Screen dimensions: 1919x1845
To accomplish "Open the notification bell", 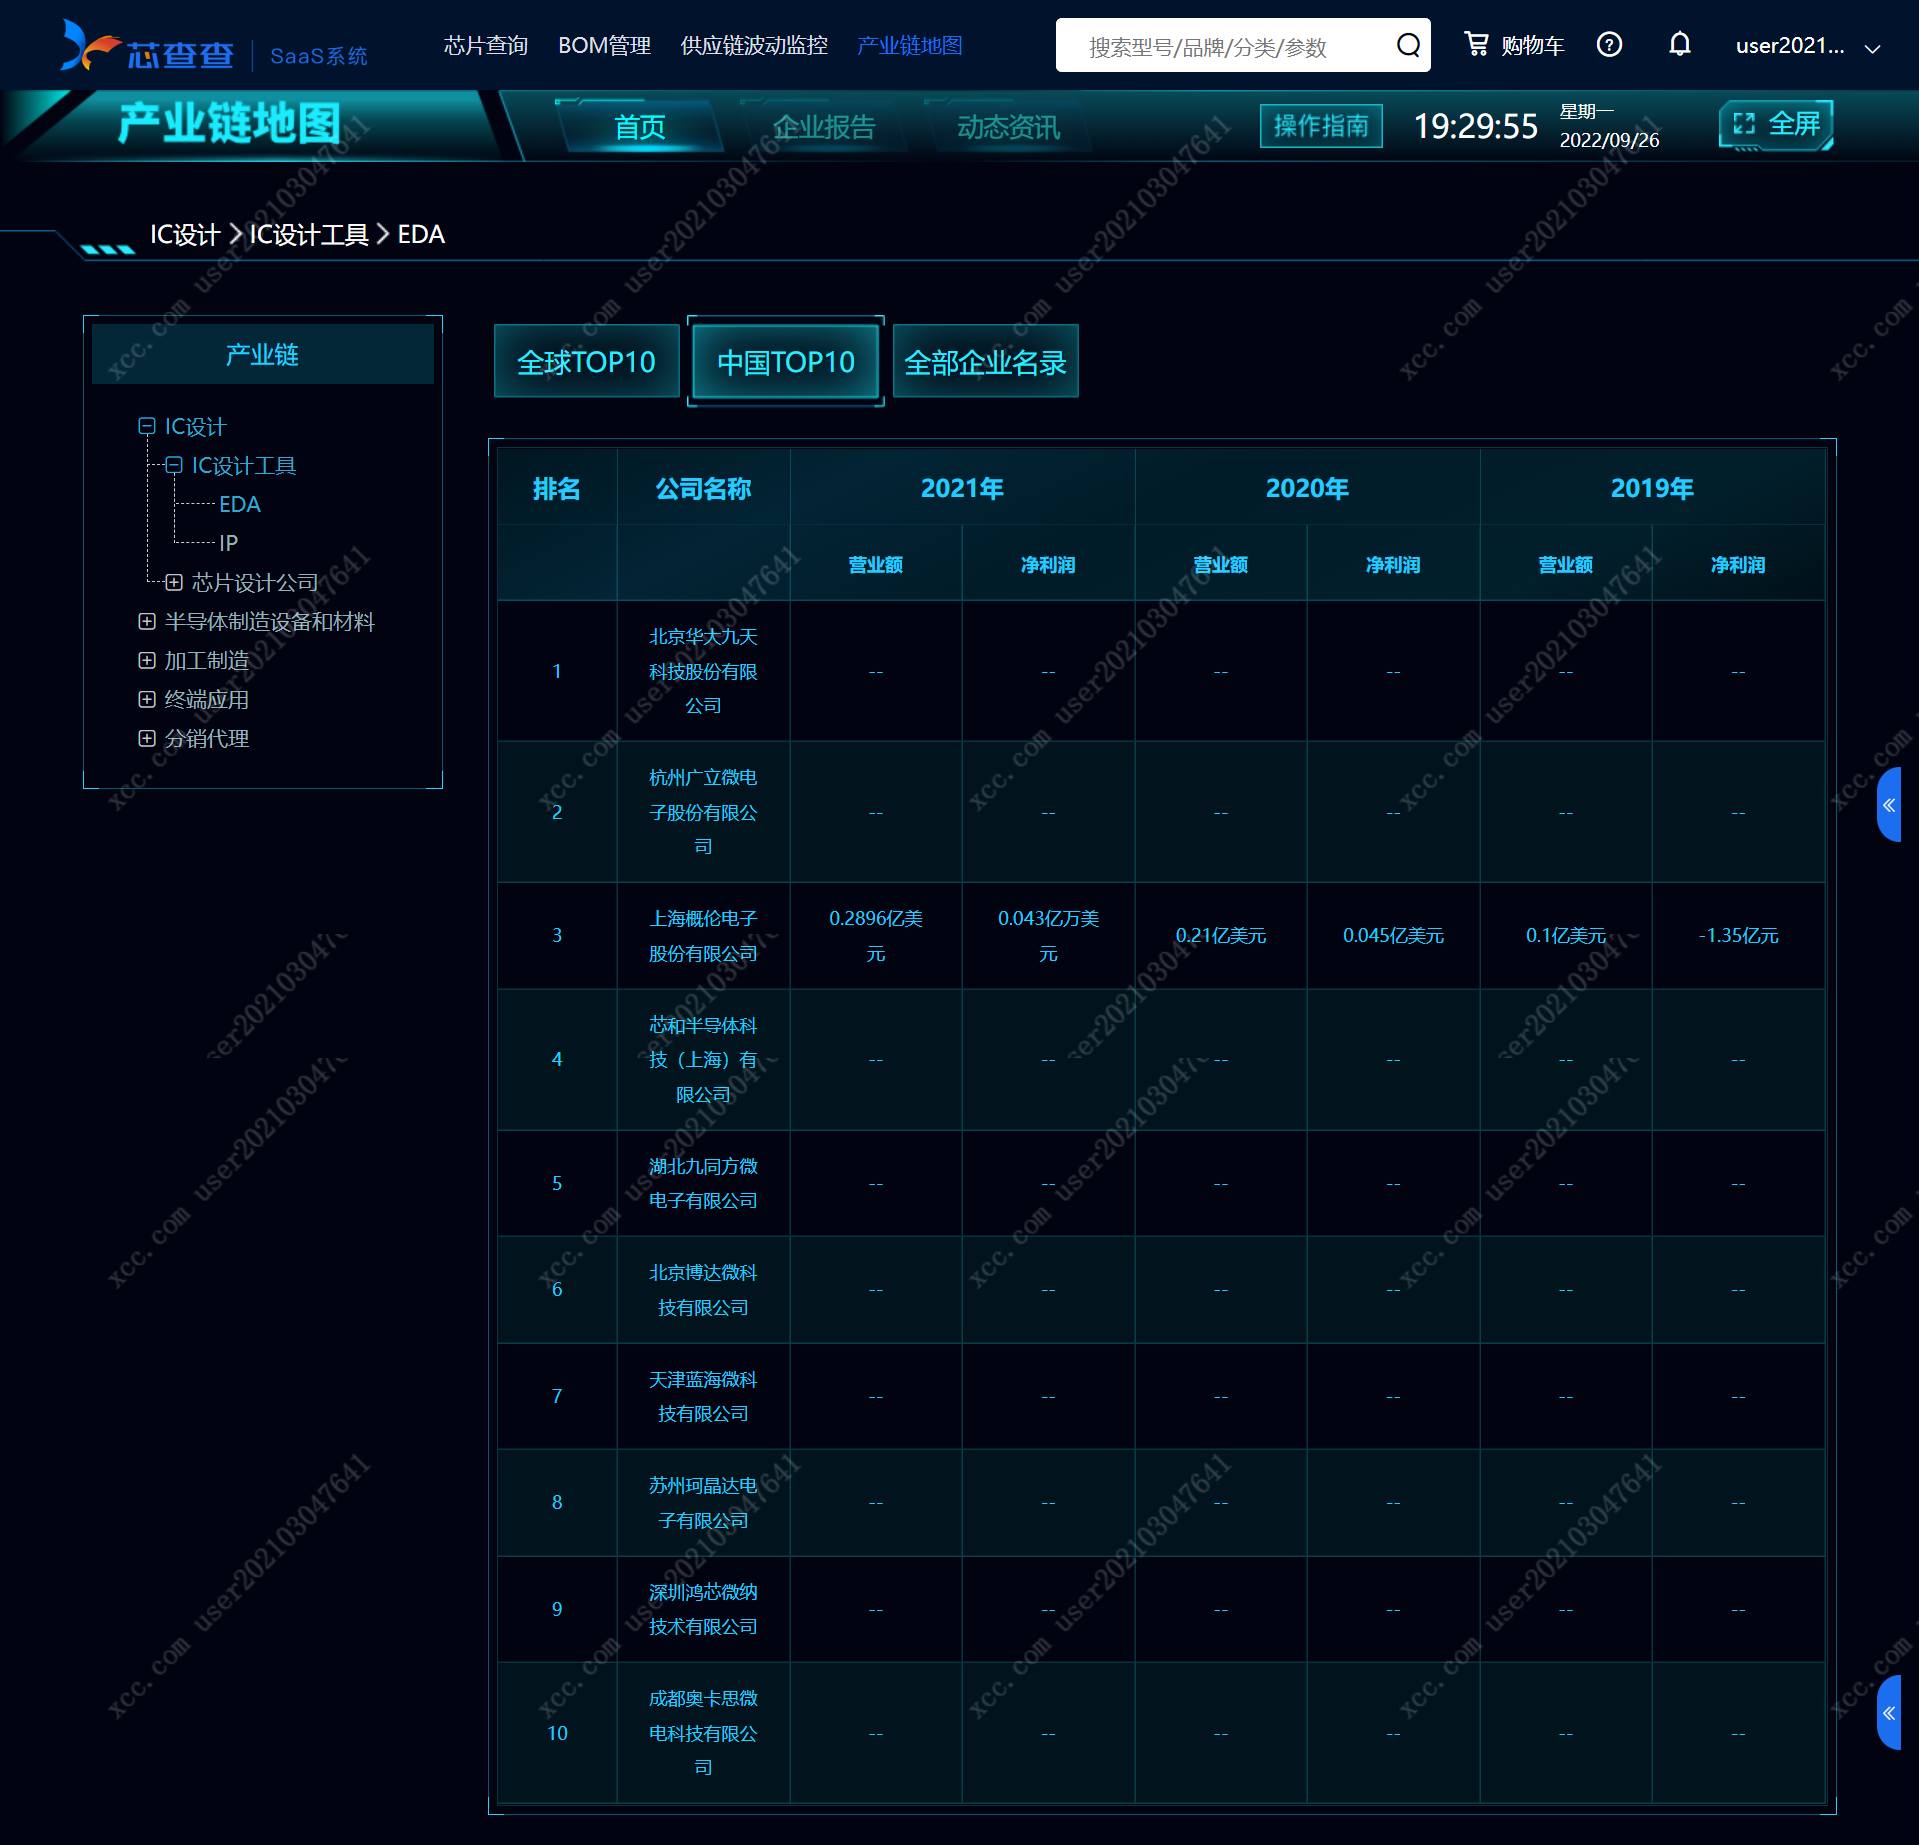I will click(1680, 44).
